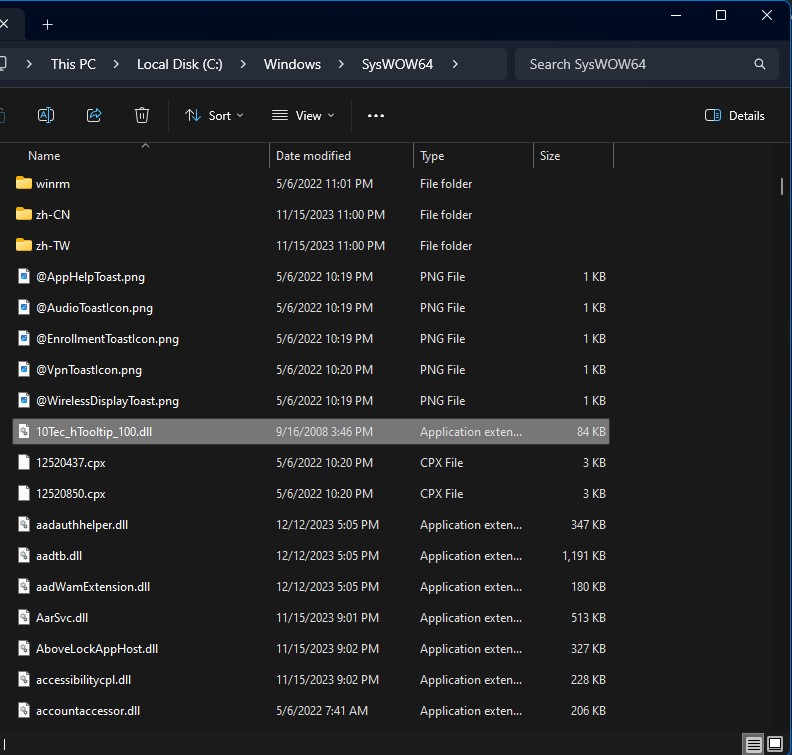
Task: Click the @AppHelpToast.png file icon
Action: [24, 276]
